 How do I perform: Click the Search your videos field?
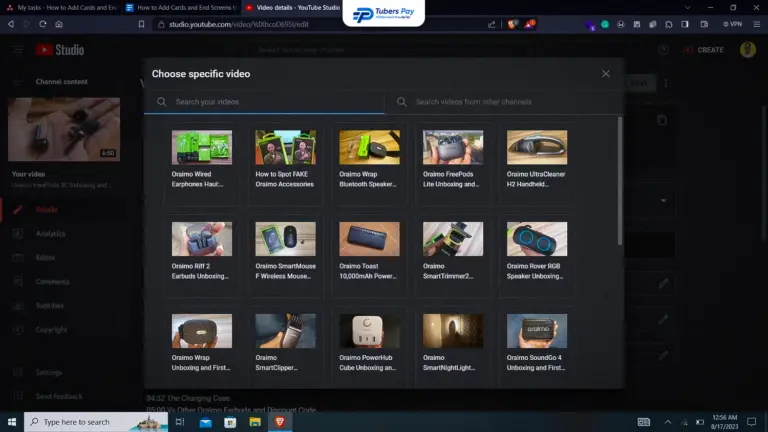(x=264, y=102)
